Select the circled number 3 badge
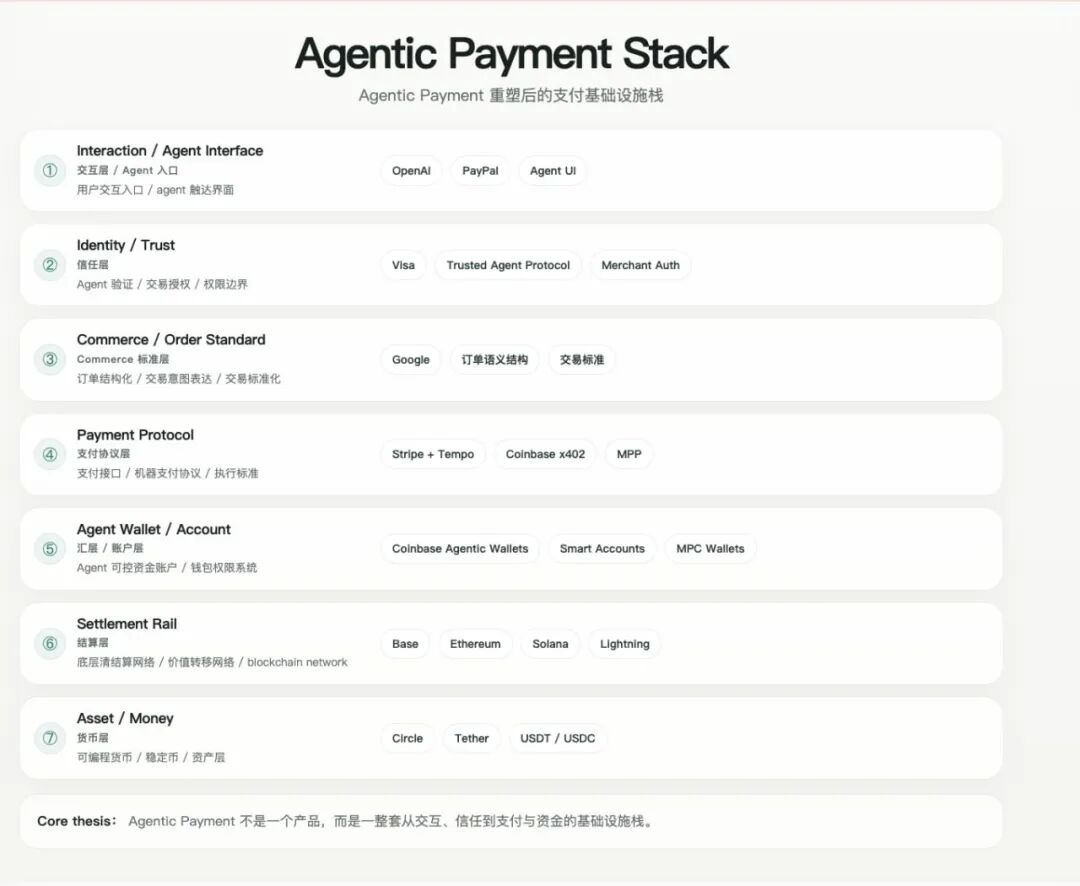The height and width of the screenshot is (886, 1080). pyautogui.click(x=49, y=359)
